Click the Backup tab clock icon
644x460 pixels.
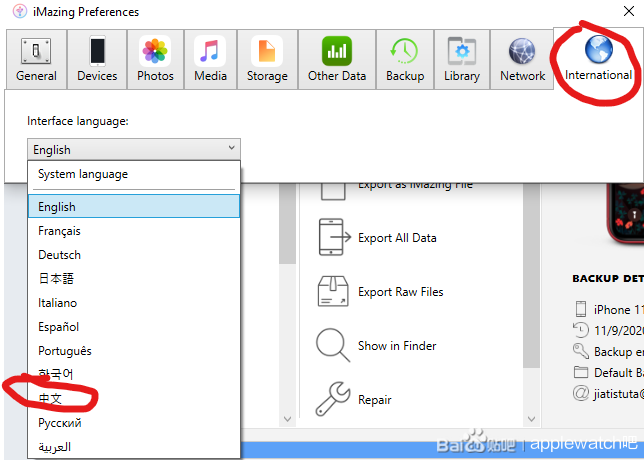405,51
